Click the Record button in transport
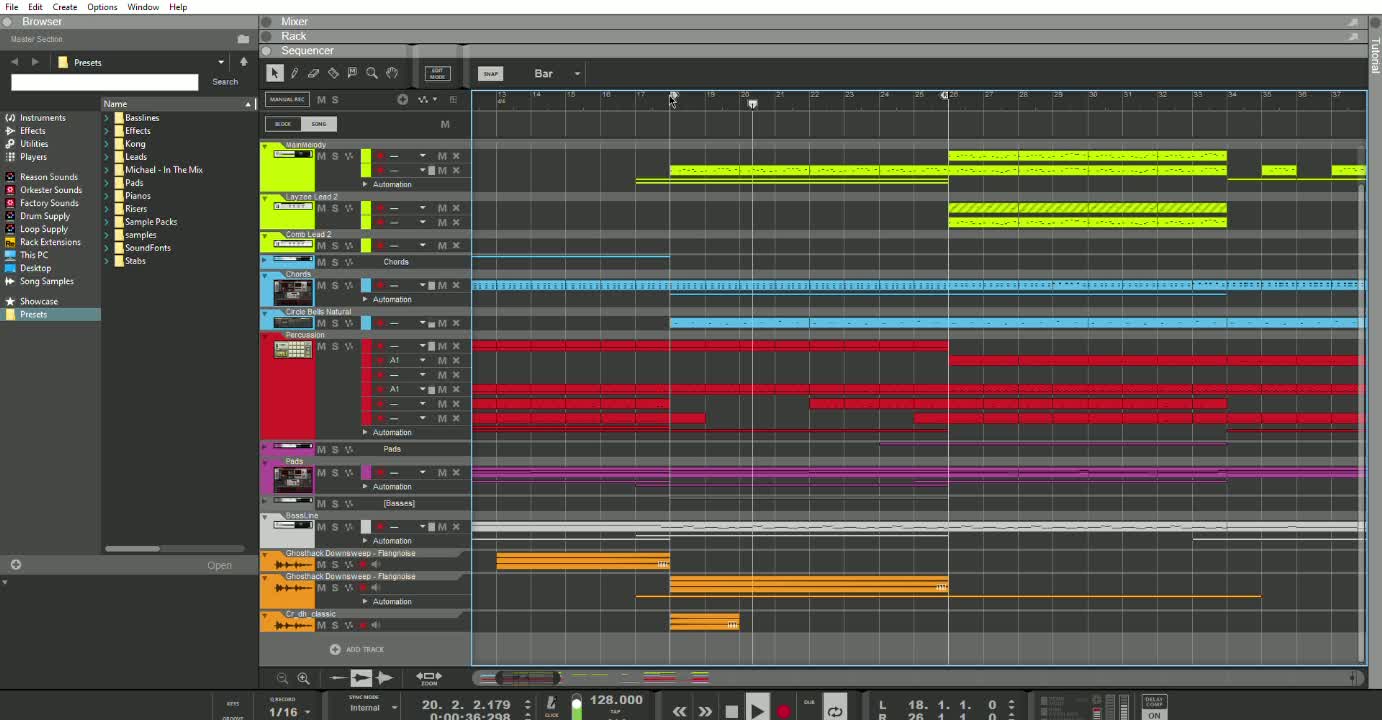Screen dimensions: 1382x720 (783, 711)
